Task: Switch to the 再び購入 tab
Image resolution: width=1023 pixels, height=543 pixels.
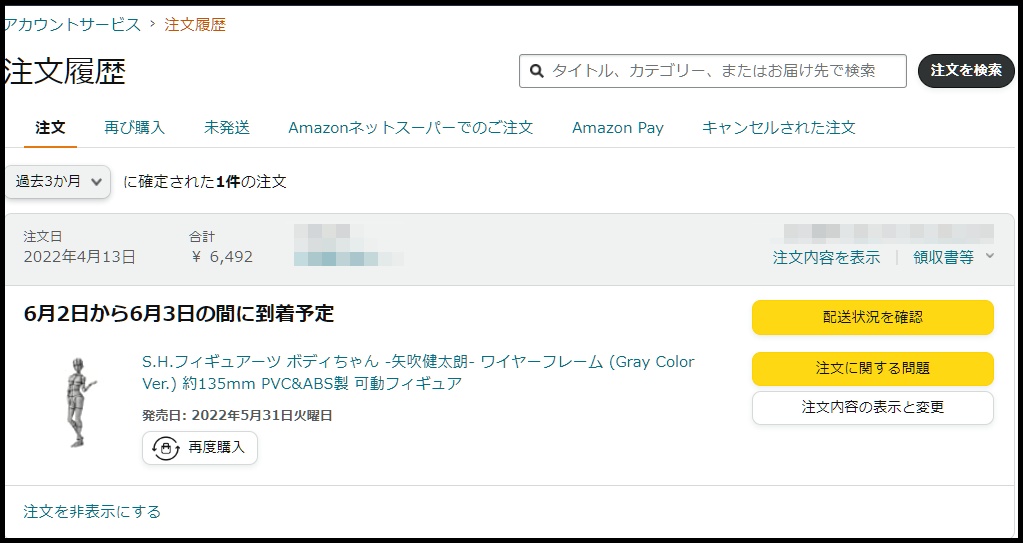Action: coord(134,128)
